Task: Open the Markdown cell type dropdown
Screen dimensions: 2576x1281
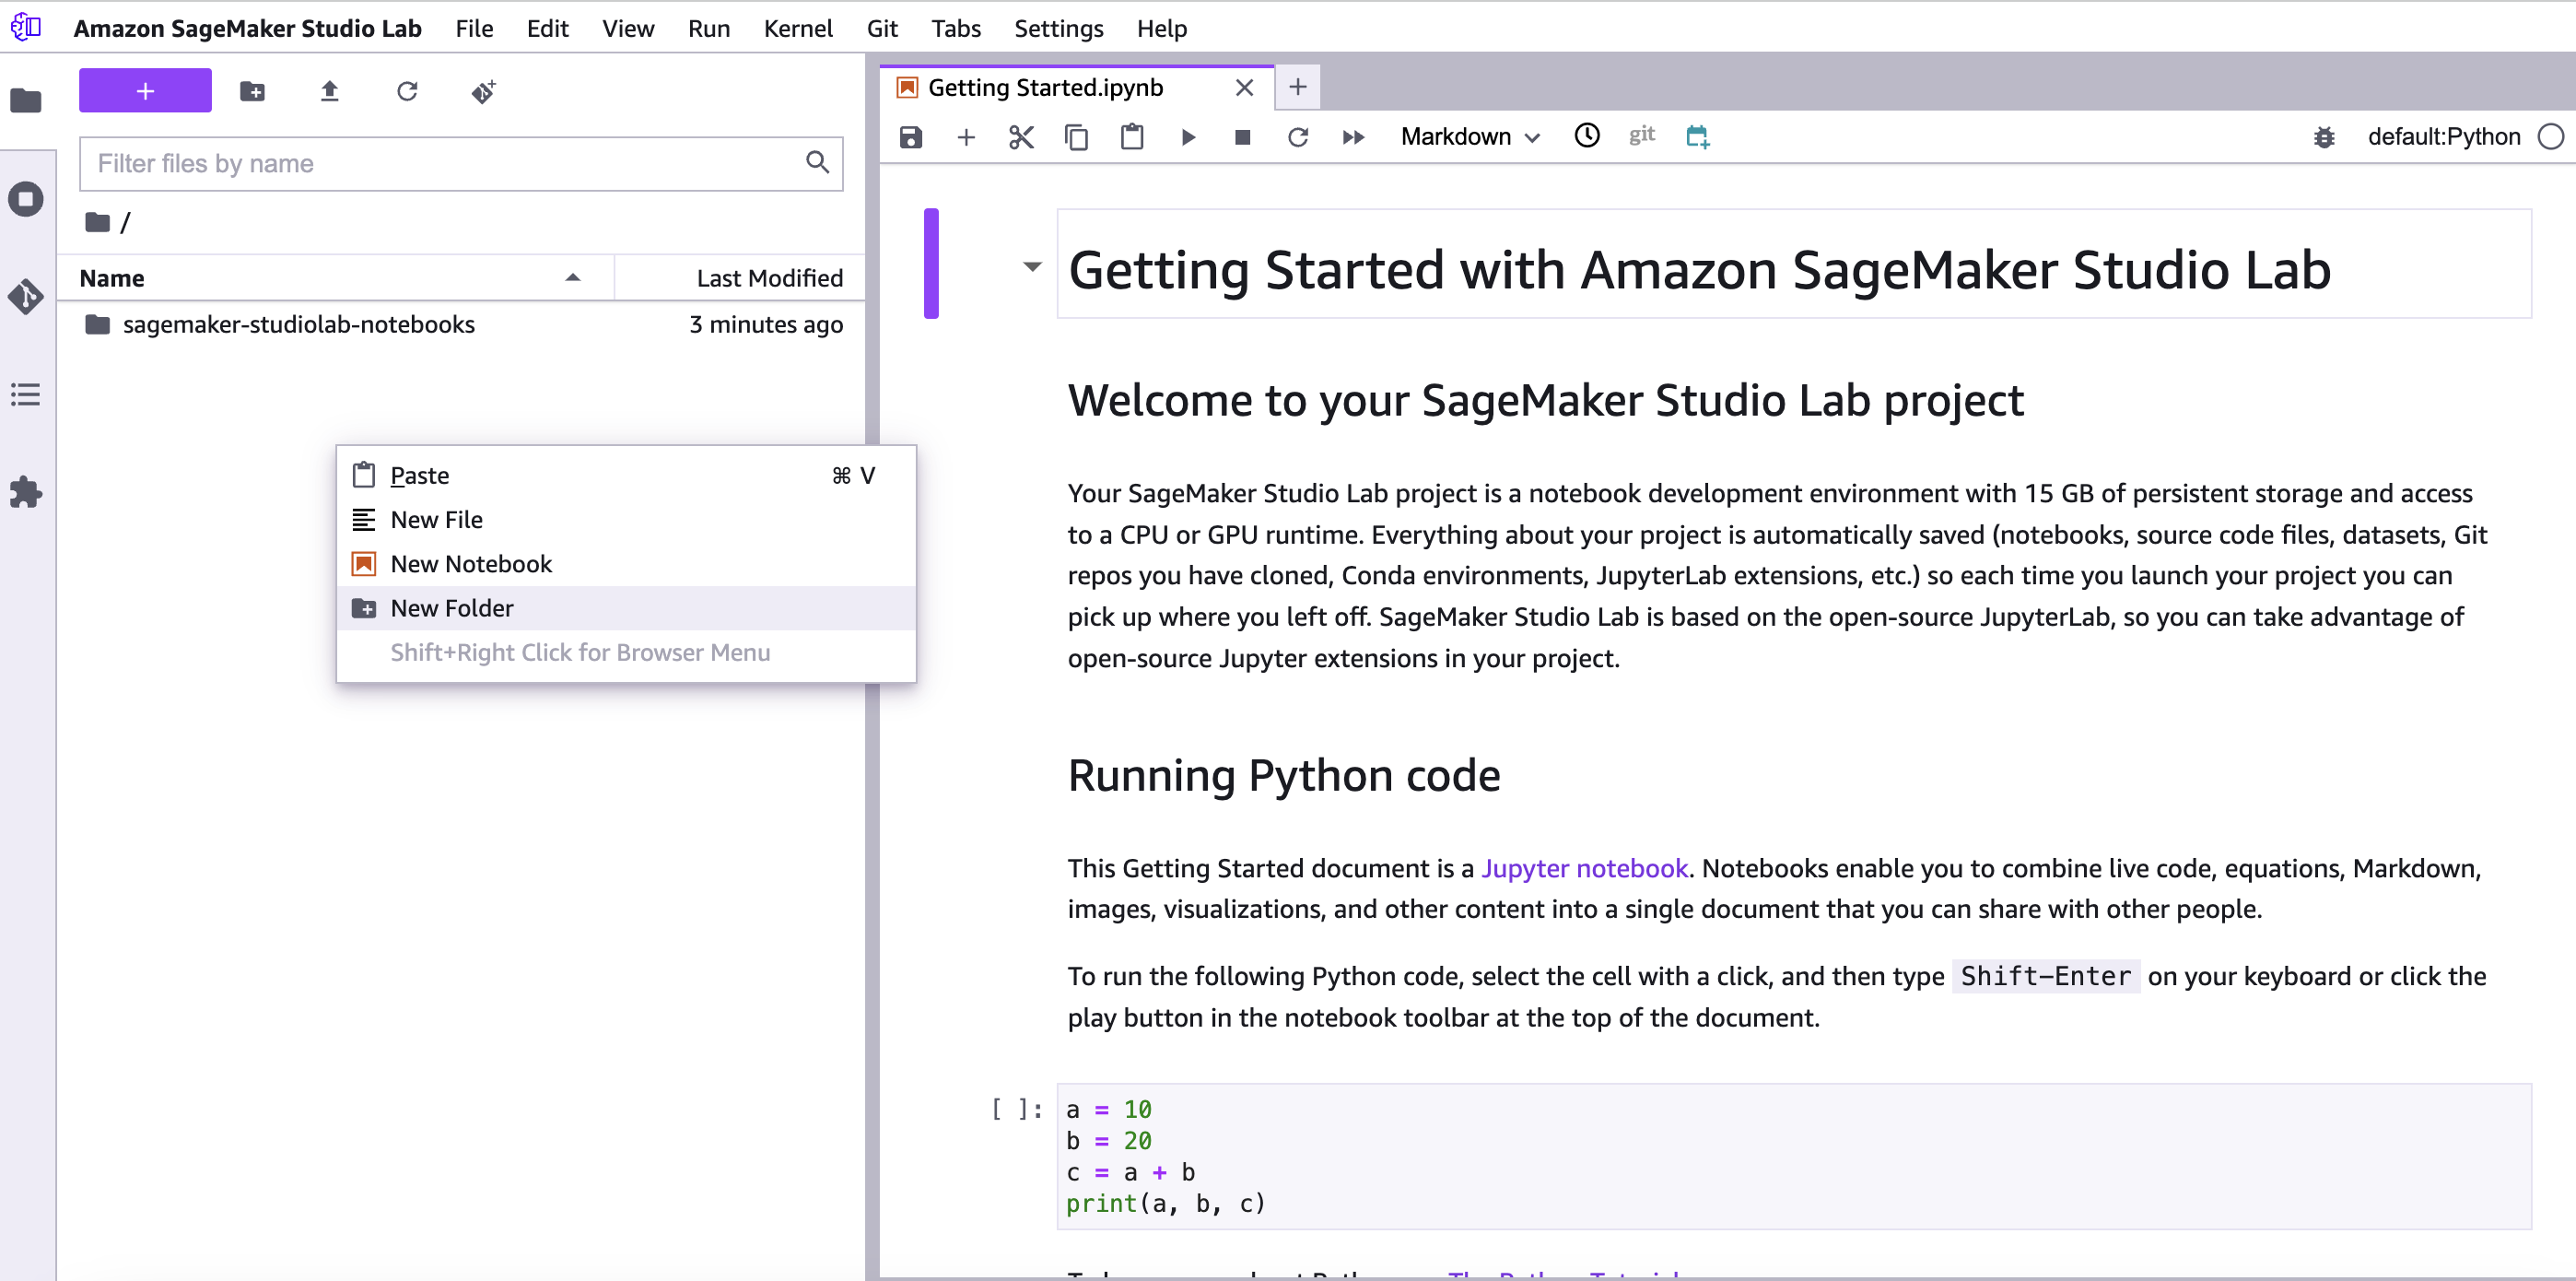Action: (1469, 137)
